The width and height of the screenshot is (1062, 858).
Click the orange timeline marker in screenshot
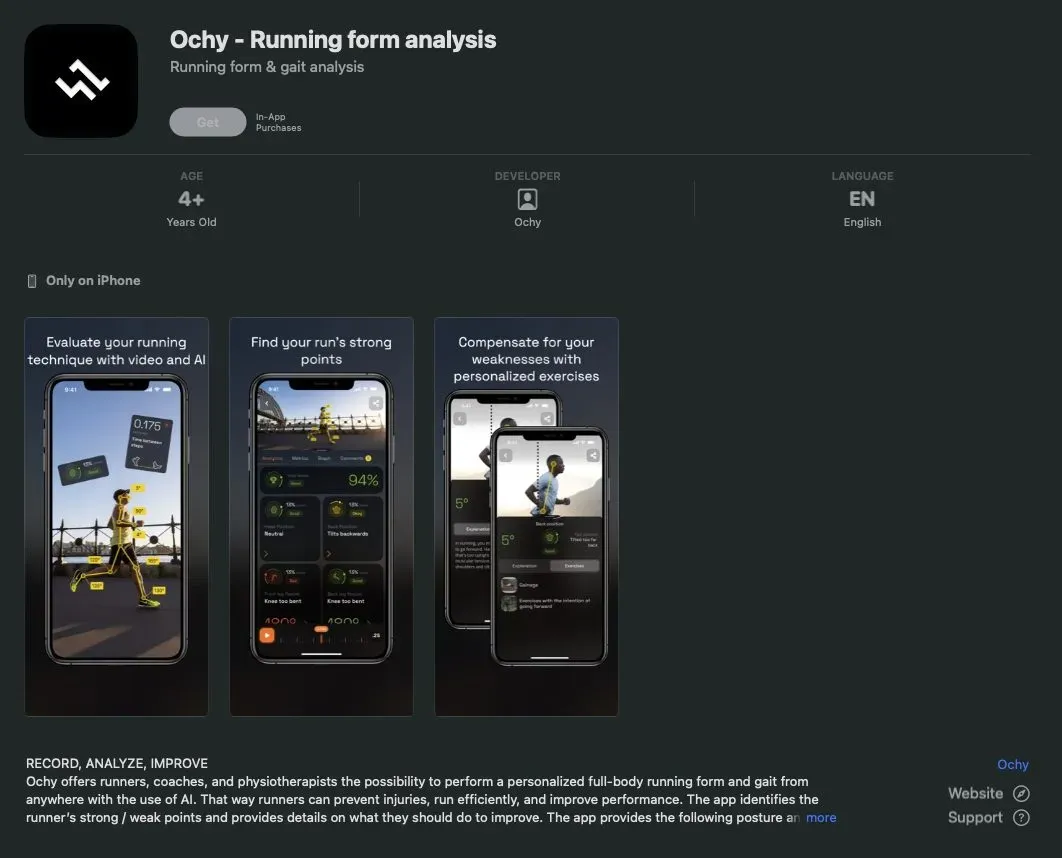[x=320, y=629]
